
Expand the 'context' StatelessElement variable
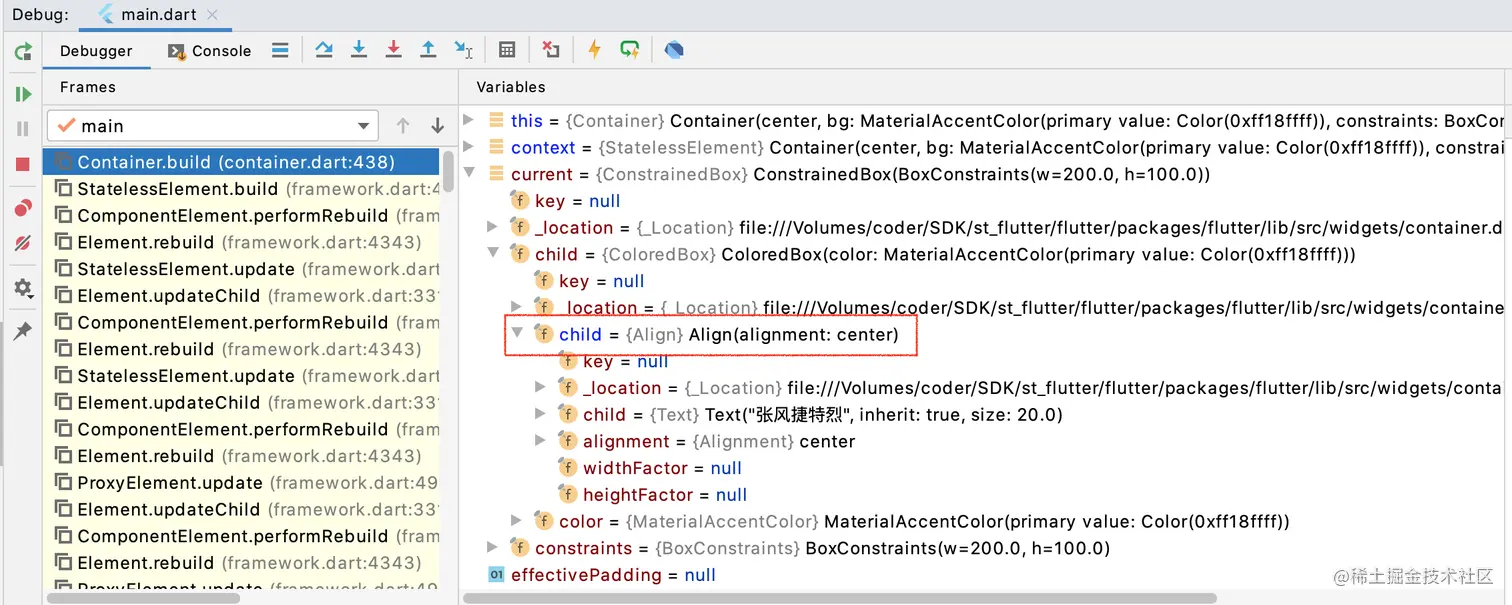pyautogui.click(x=469, y=147)
